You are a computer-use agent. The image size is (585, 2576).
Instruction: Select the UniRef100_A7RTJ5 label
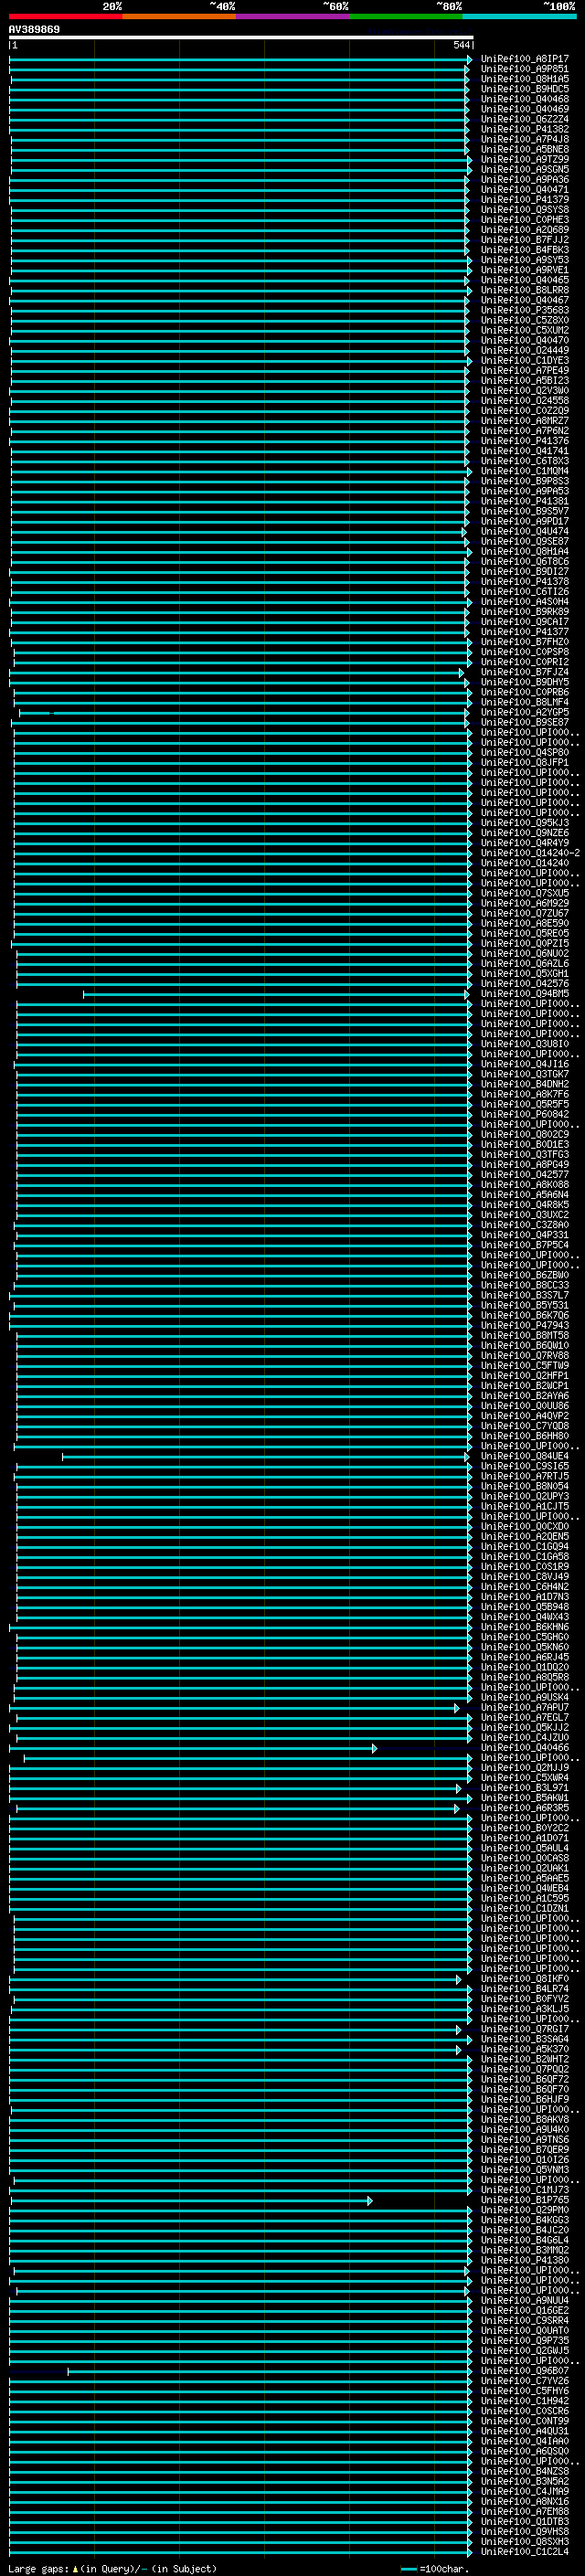(524, 1477)
